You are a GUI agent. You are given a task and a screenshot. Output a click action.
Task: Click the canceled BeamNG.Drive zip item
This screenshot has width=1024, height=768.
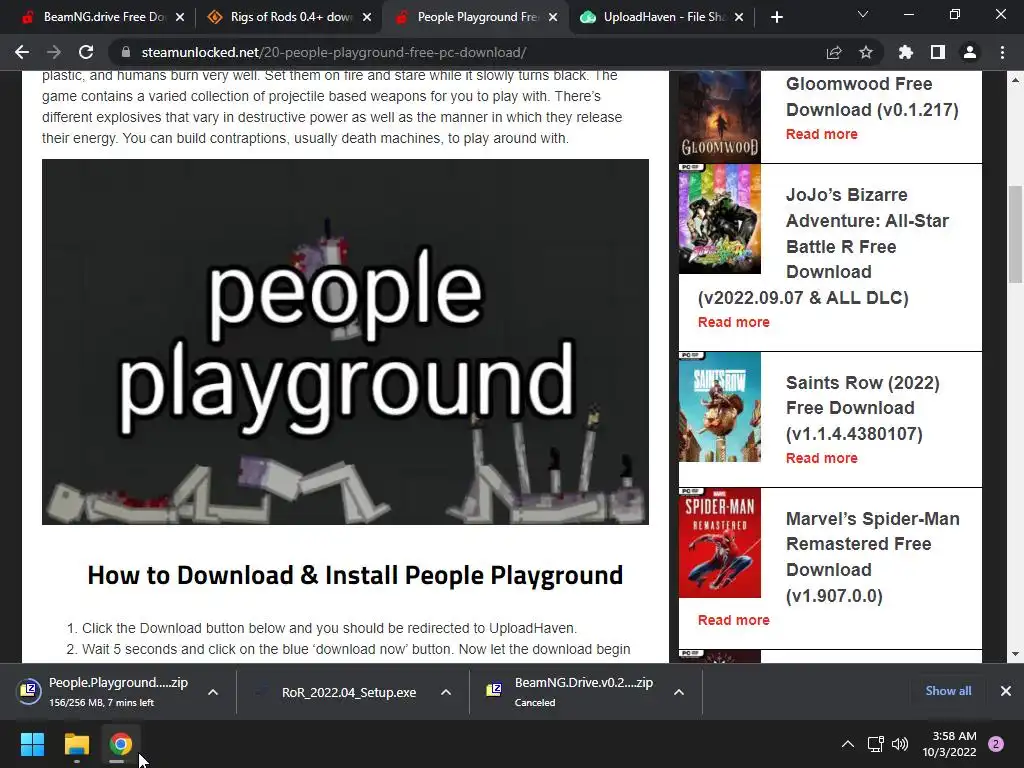(x=571, y=692)
